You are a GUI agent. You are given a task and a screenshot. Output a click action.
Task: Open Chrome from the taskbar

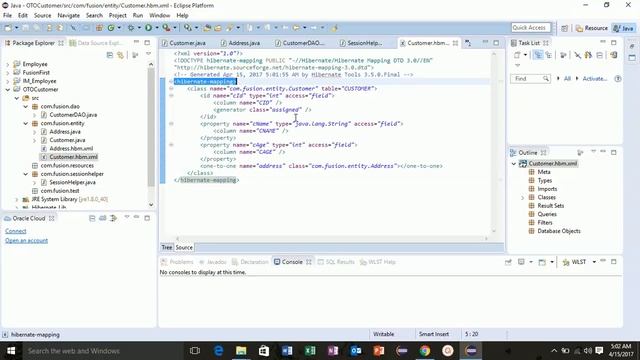[425, 351]
